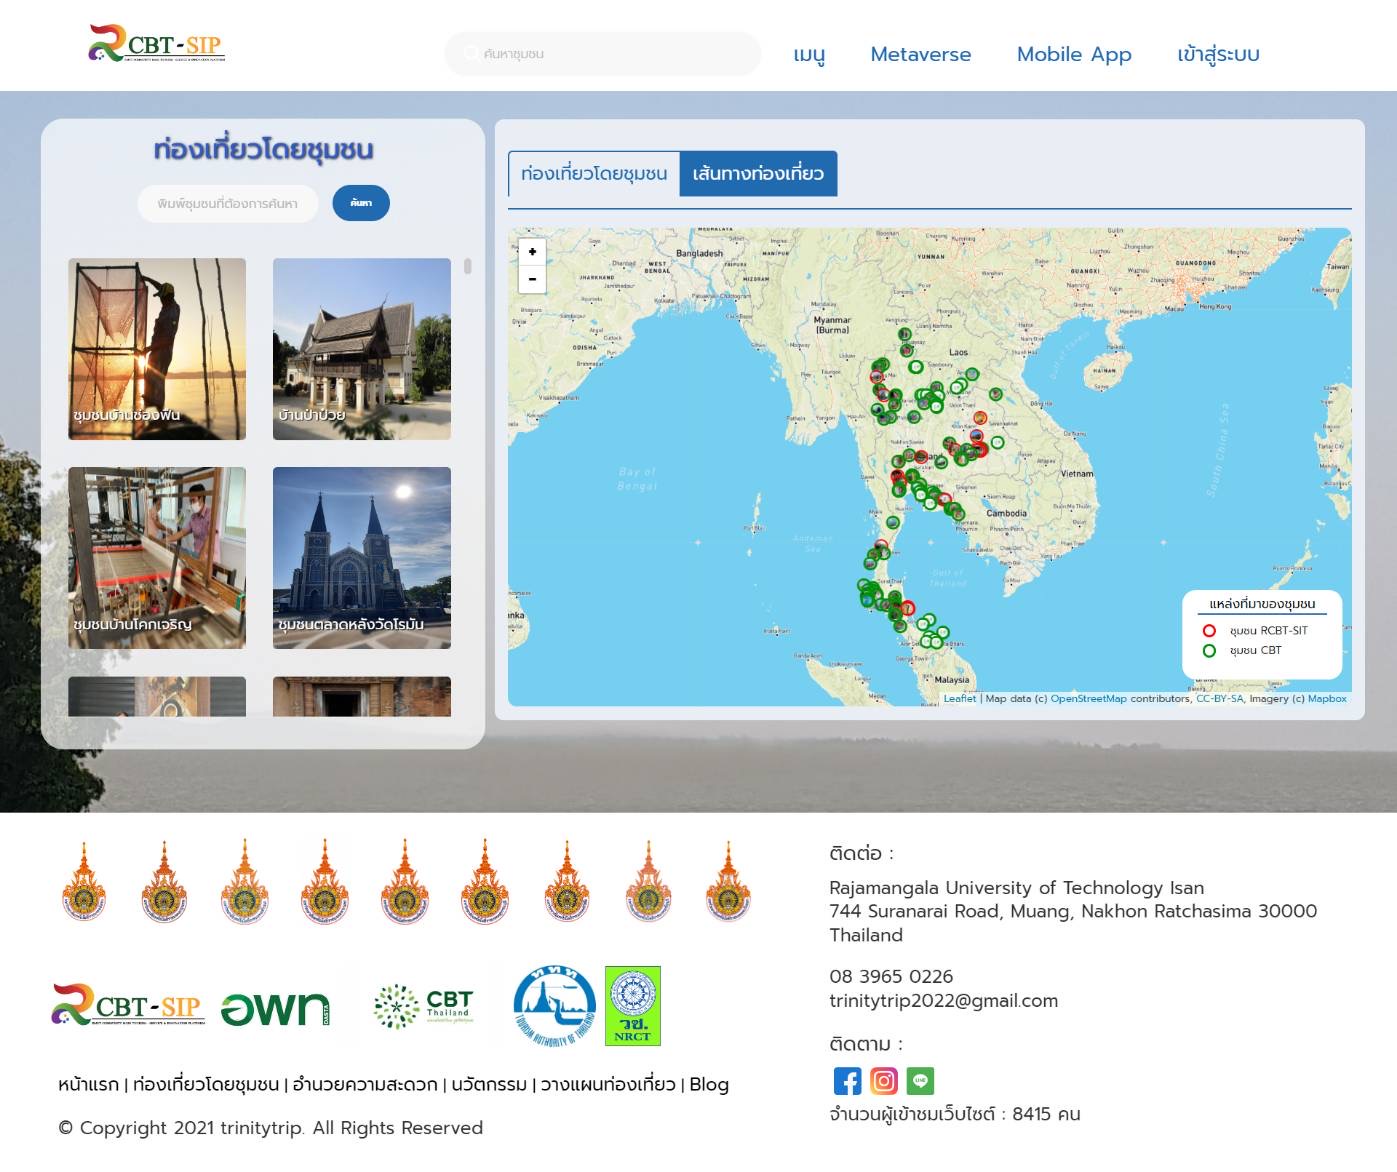
Task: Open Mobile App link
Action: (x=1074, y=54)
